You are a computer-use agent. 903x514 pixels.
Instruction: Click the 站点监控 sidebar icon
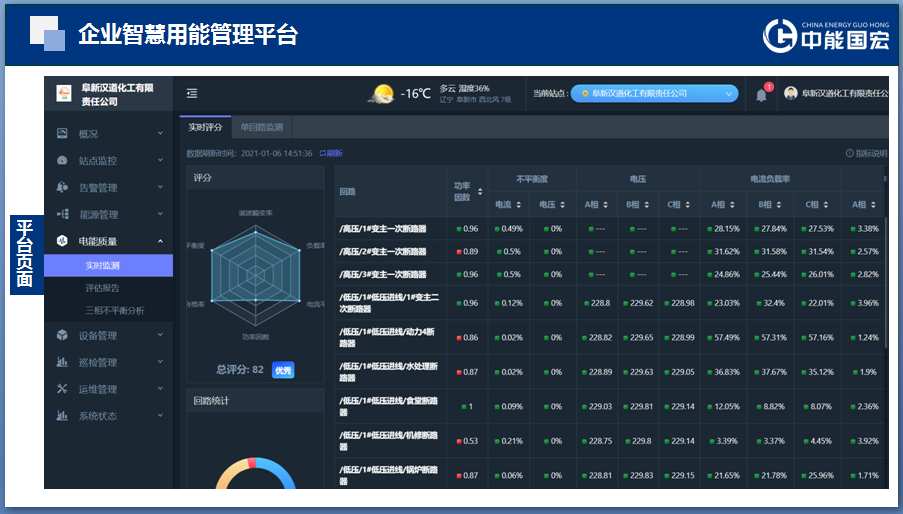pos(62,160)
